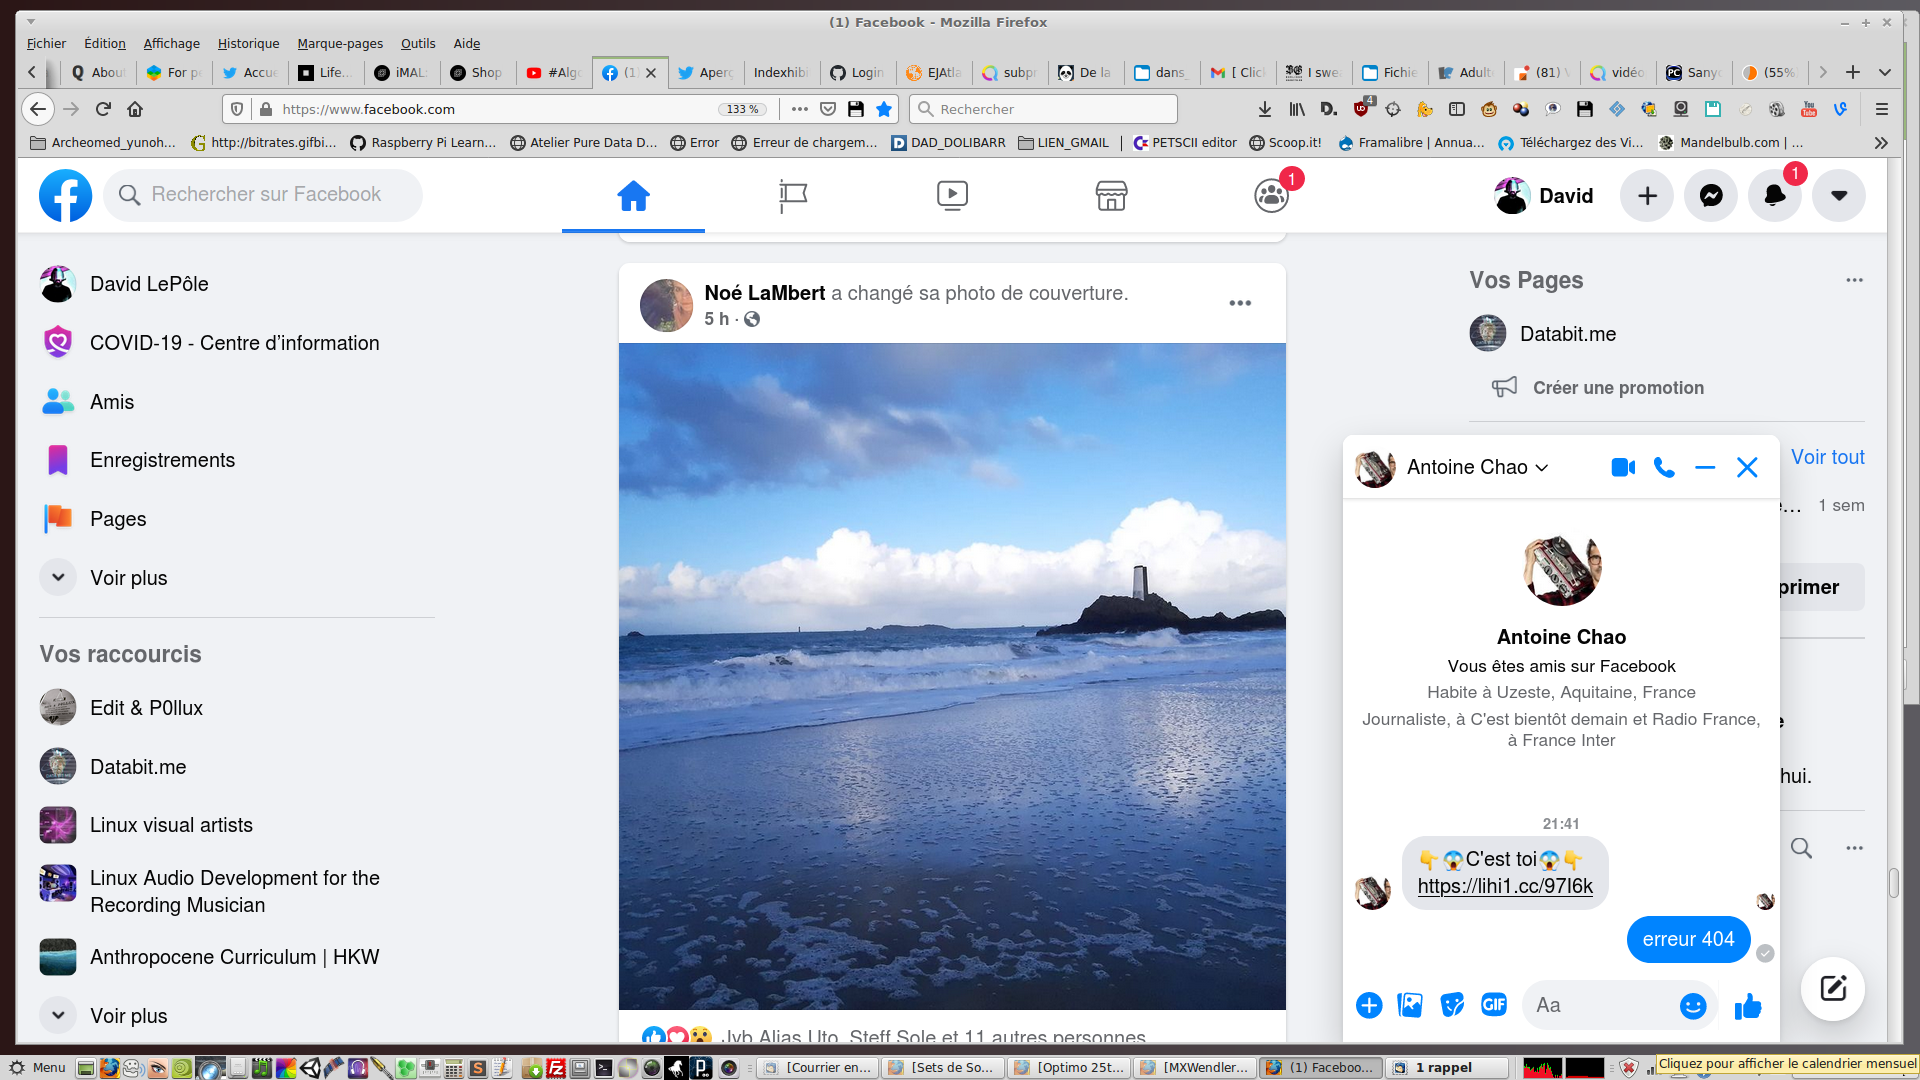Open notifications bell icon
The width and height of the screenshot is (1920, 1080).
(1775, 195)
